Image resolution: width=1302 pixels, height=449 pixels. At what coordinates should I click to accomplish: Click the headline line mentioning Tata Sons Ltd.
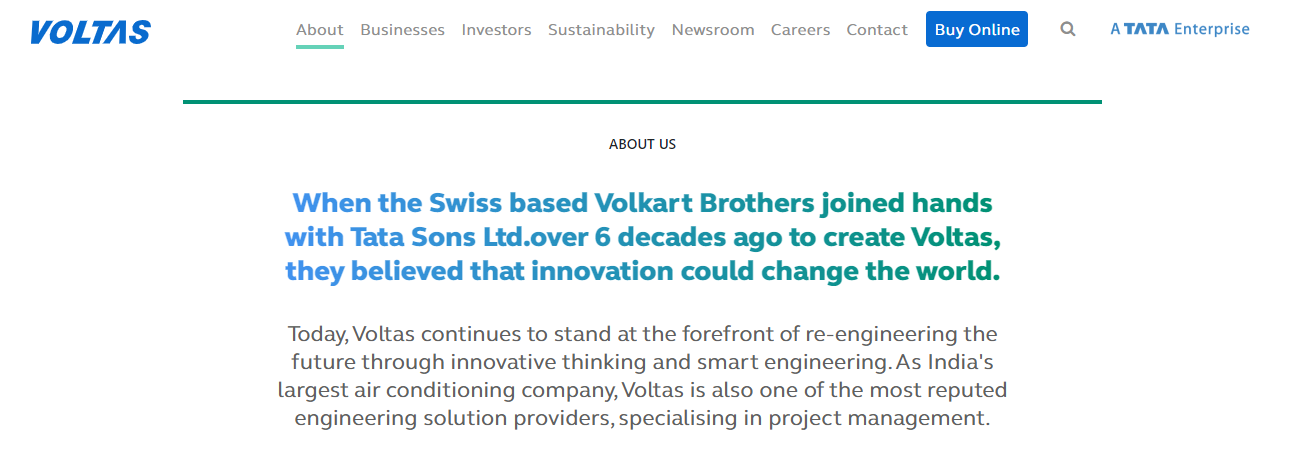642,237
